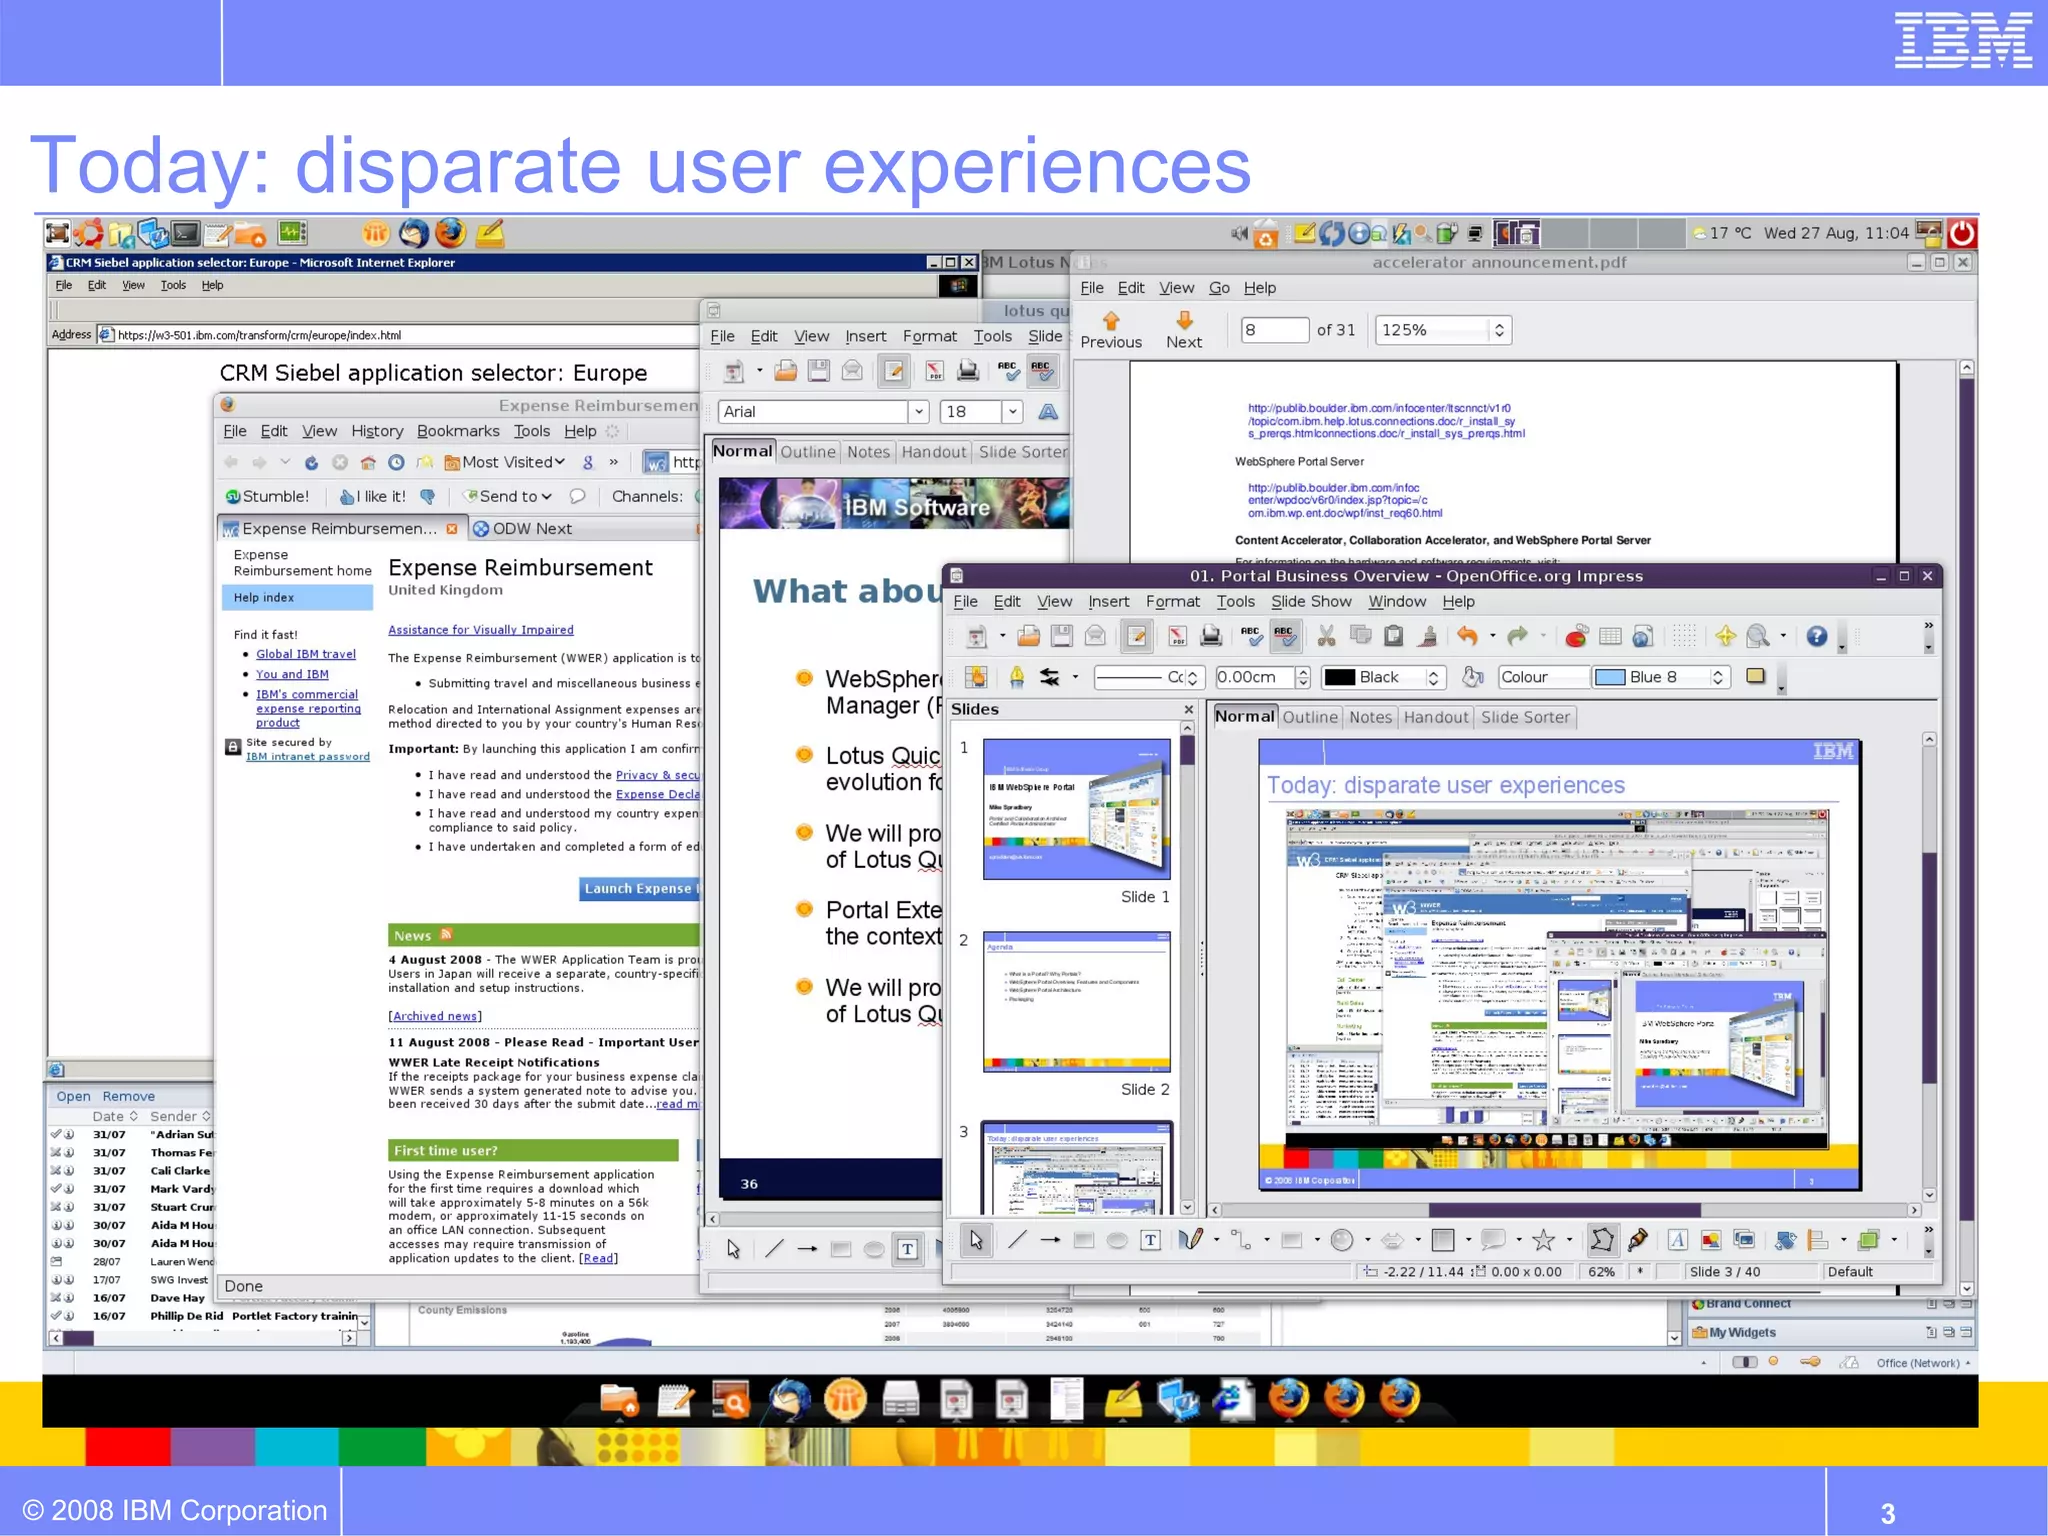Screen dimensions: 2048x1536
Task: Click Home icon in Firefox toolbar
Action: (368, 462)
